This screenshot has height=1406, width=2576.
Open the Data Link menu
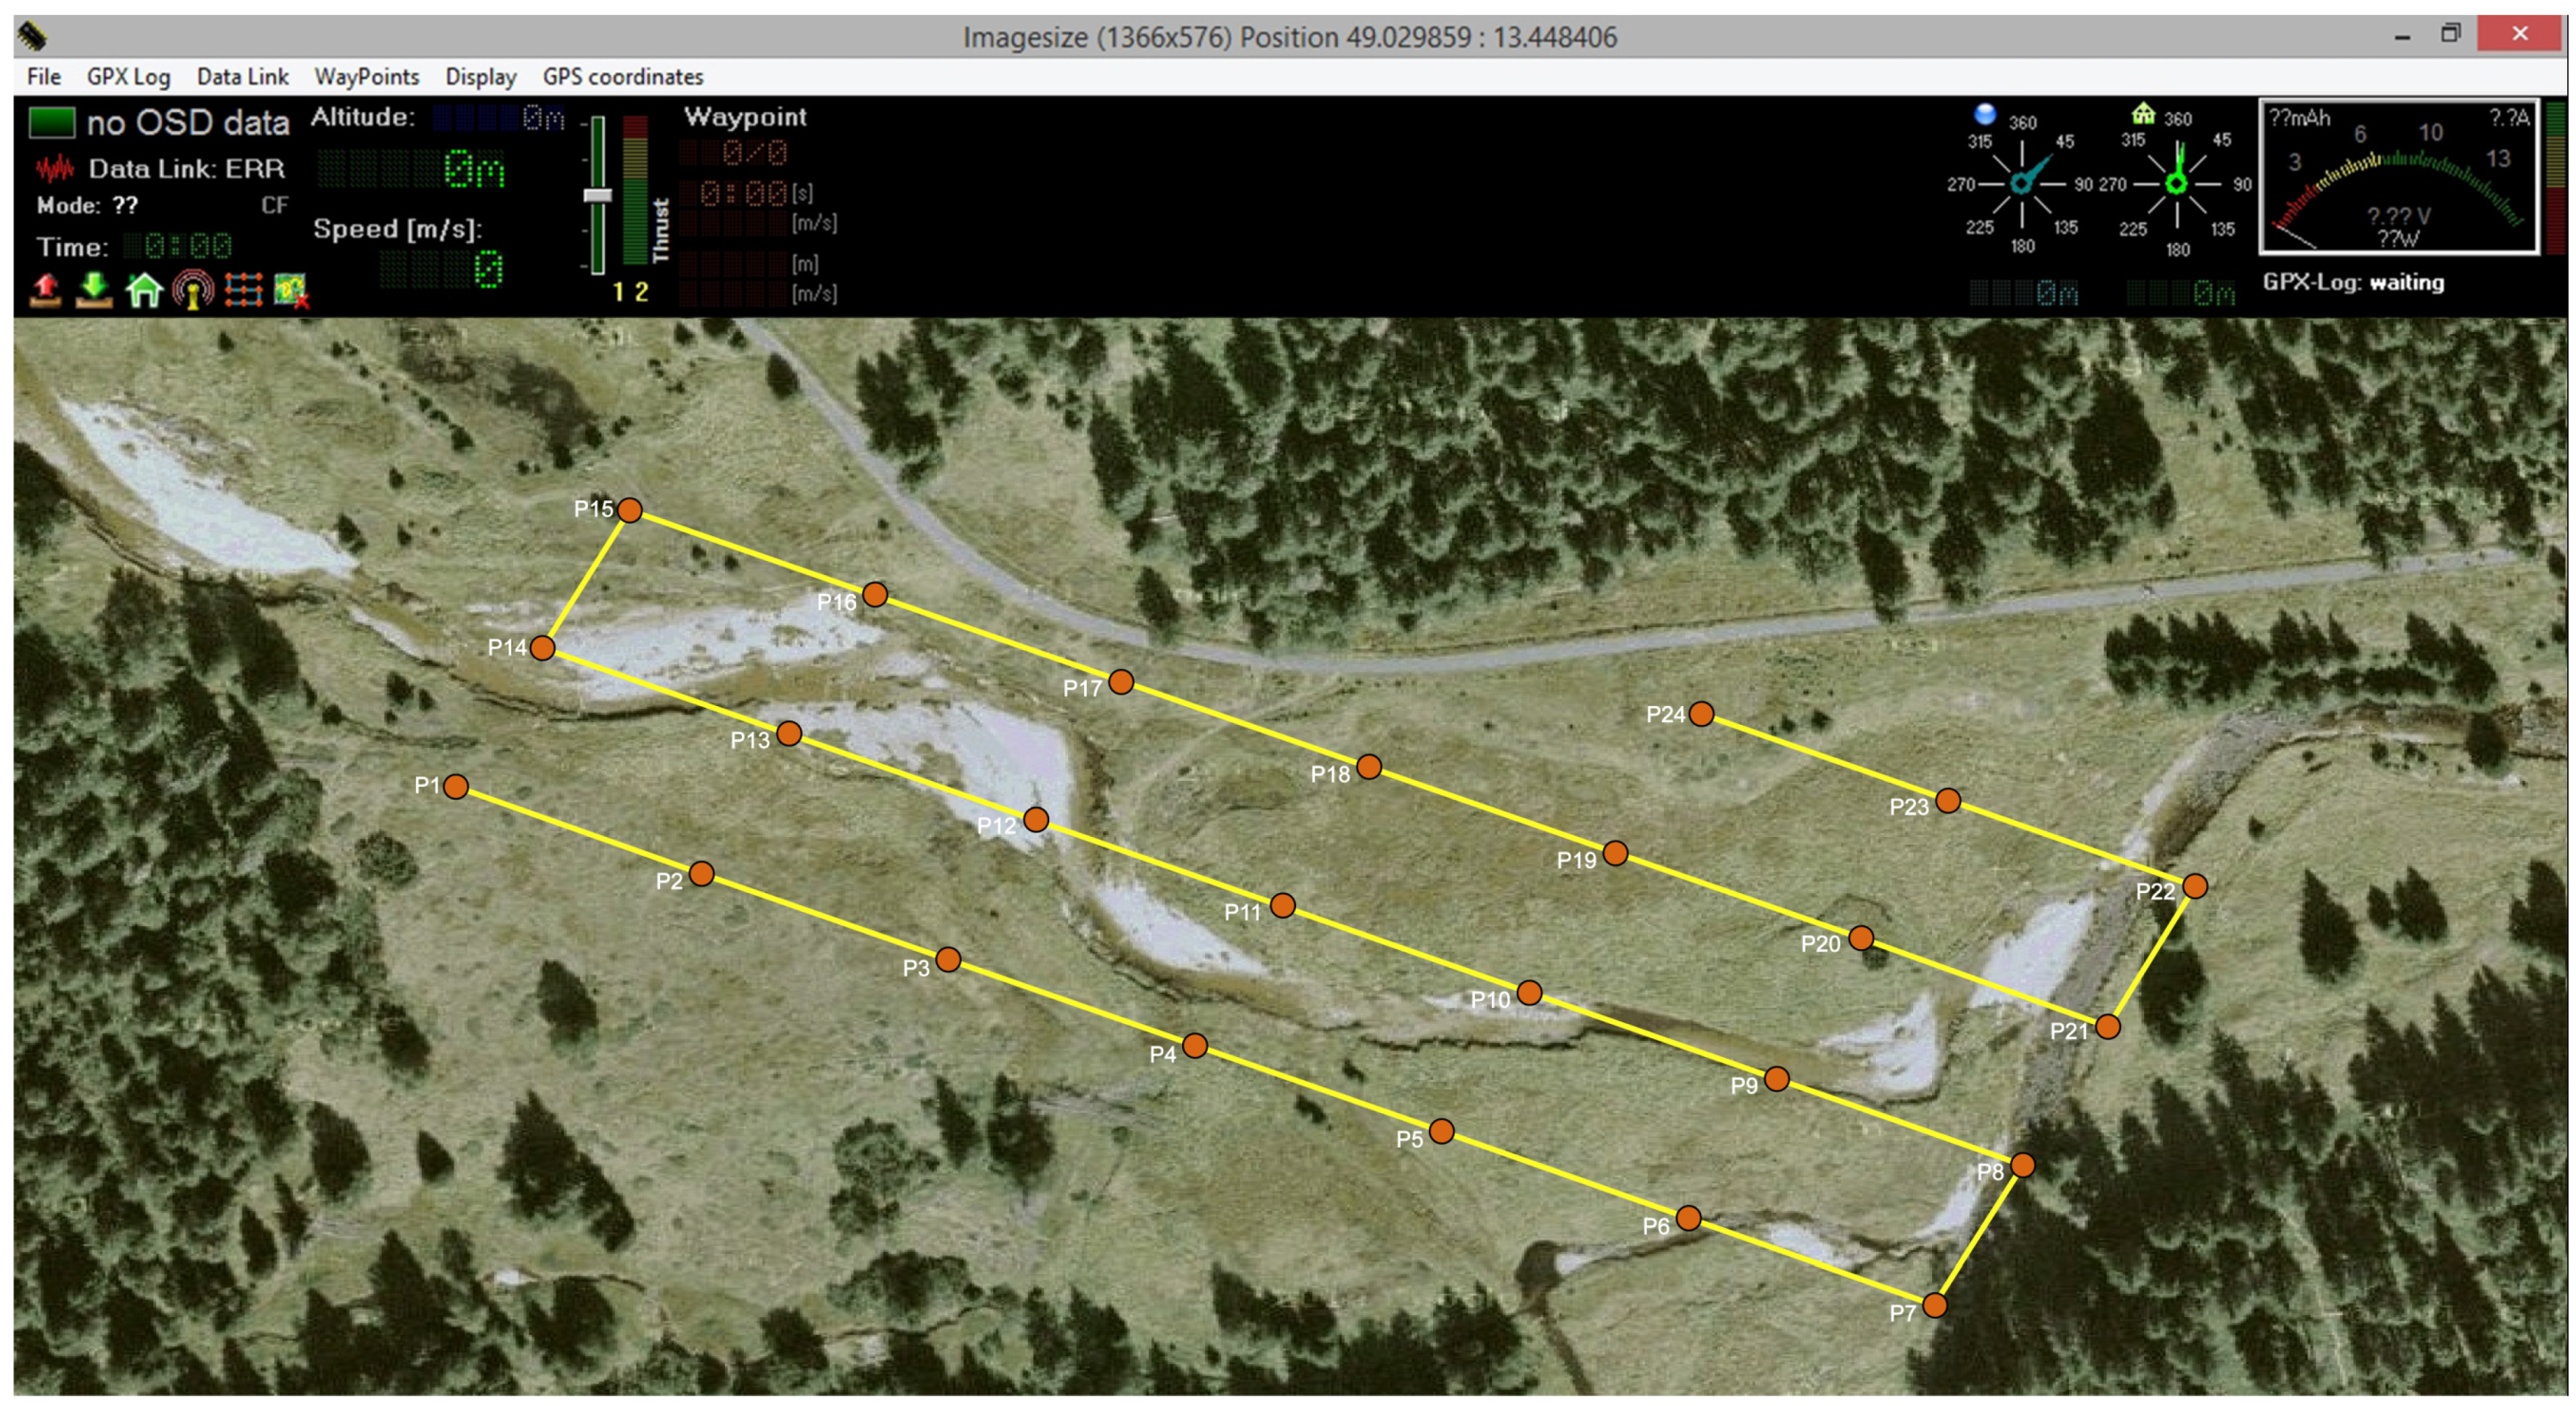point(242,77)
